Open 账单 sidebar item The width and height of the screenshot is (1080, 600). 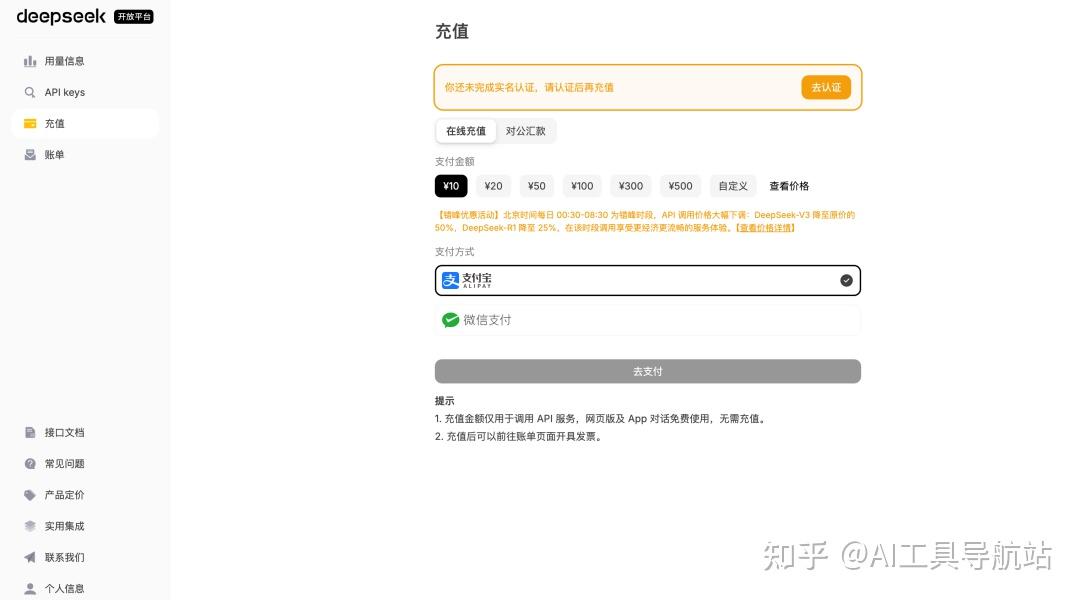[85, 155]
